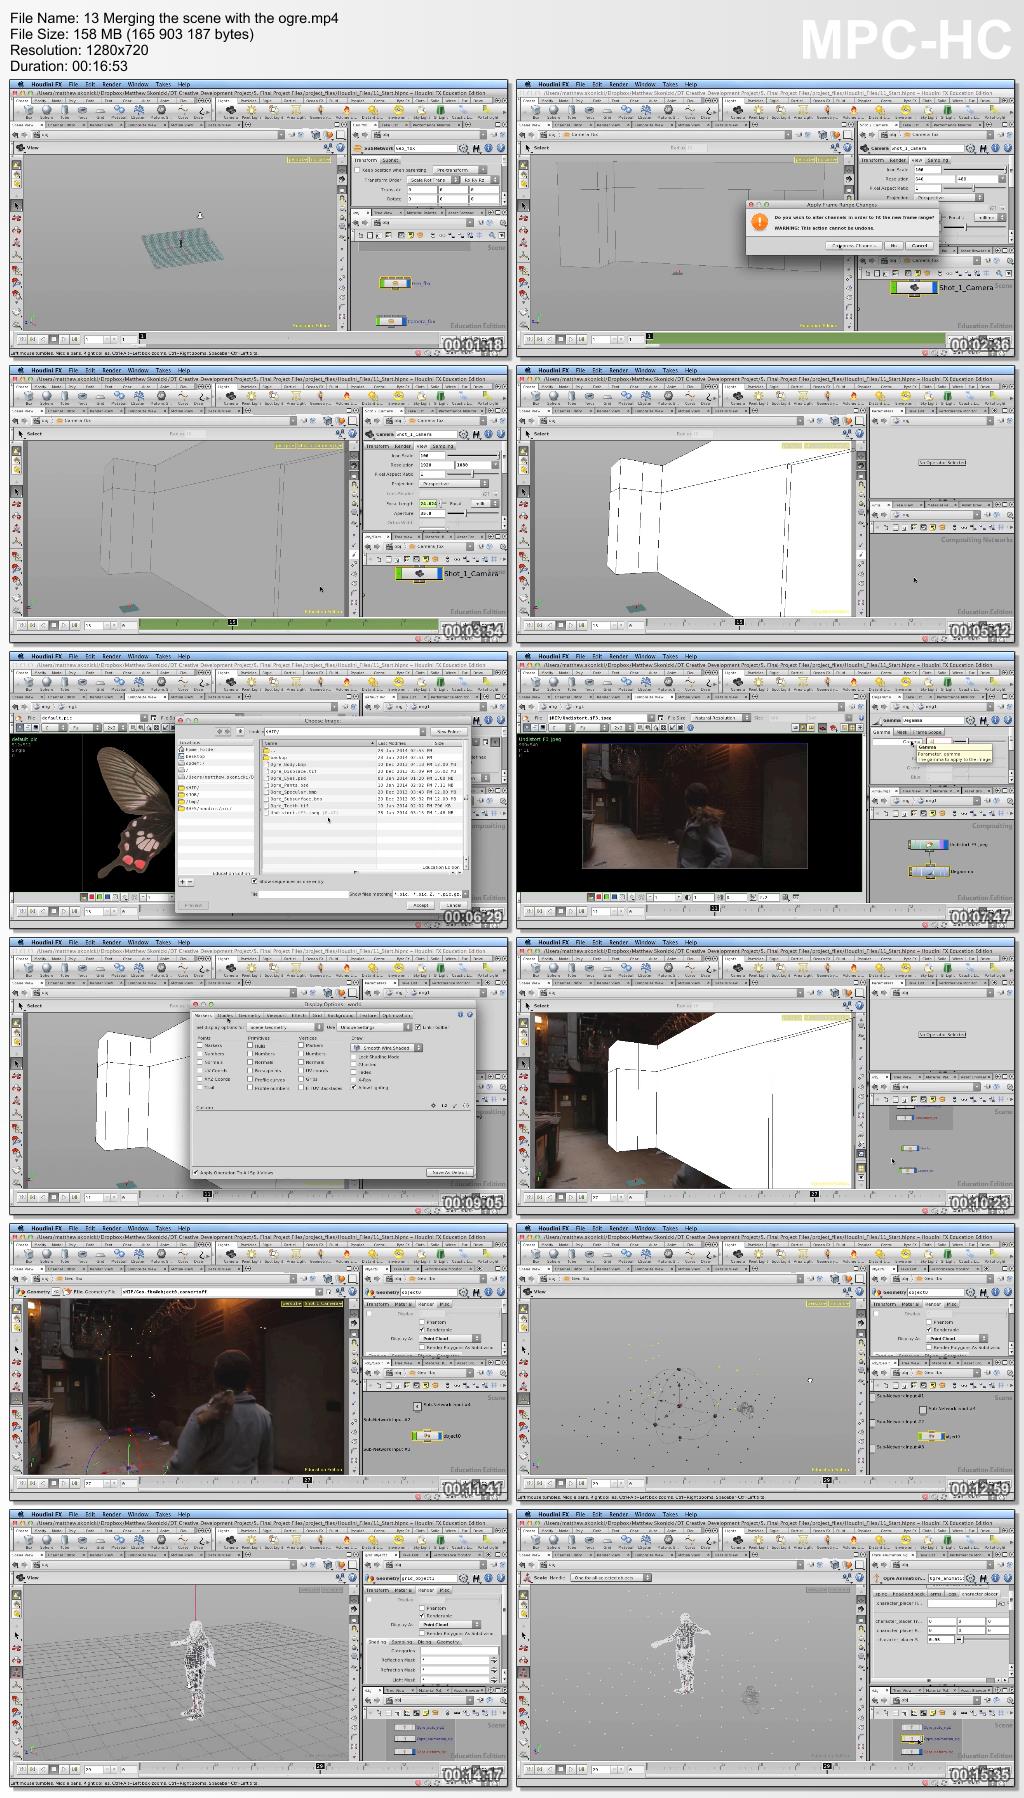
Task: Switch to the Grid tab in Display Options
Action: click(x=317, y=1015)
